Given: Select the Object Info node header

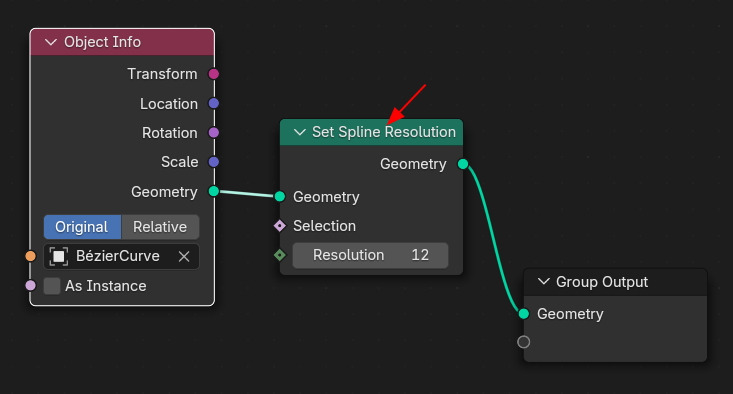Looking at the screenshot, I should click(122, 42).
